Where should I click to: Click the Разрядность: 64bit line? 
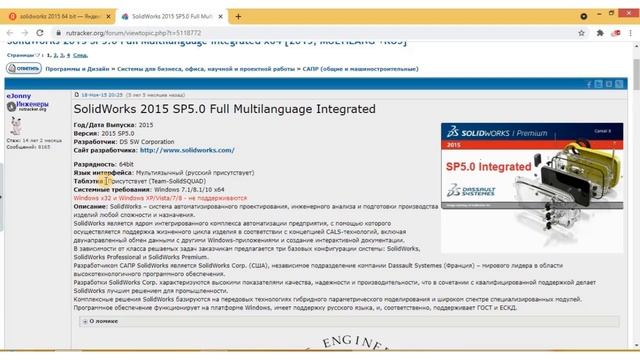tap(104, 164)
